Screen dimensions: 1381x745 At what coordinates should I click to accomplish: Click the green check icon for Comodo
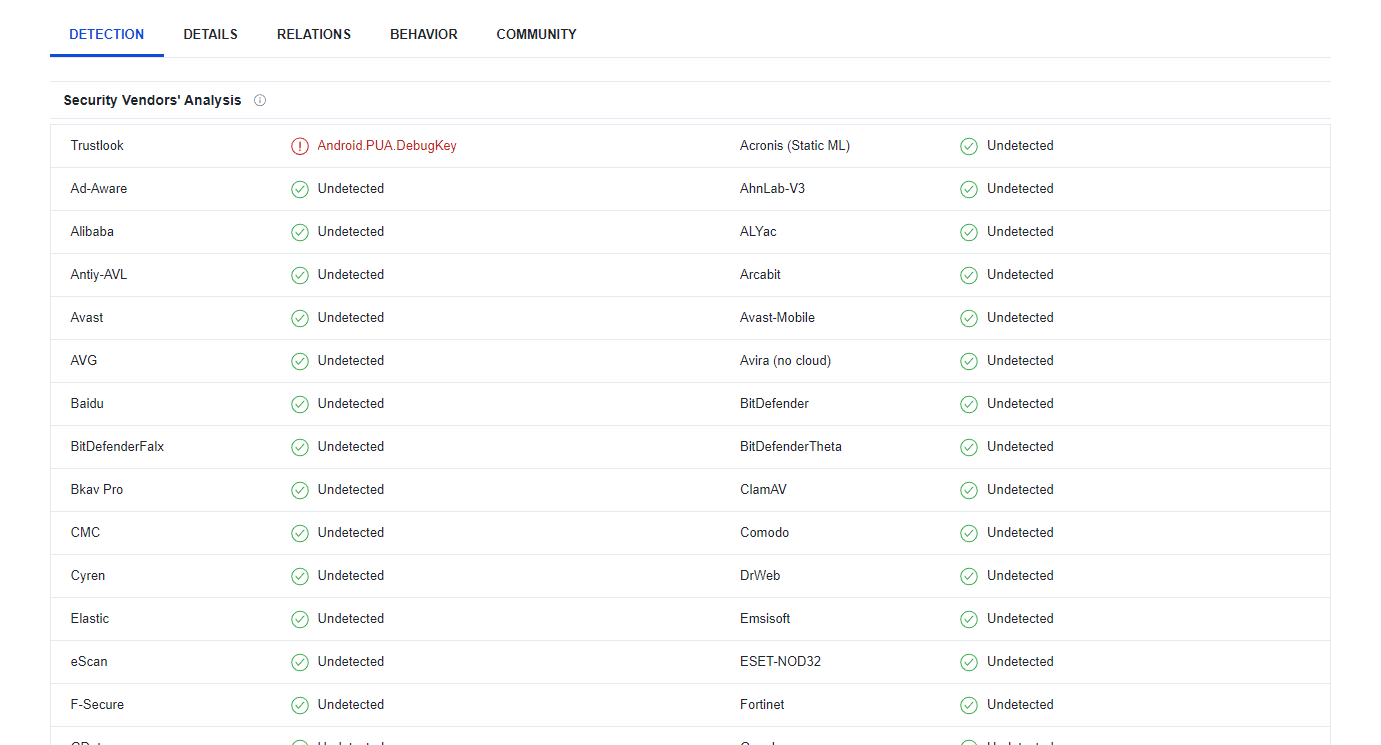point(969,533)
